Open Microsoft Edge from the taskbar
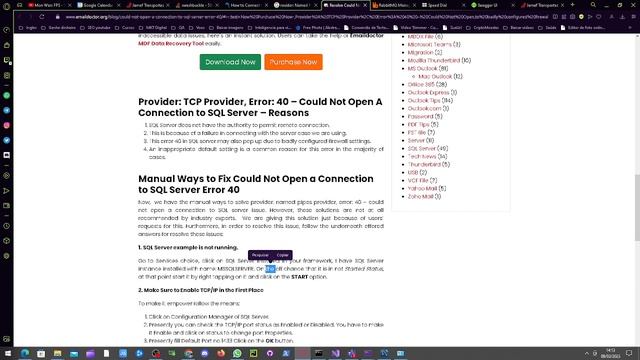The width and height of the screenshot is (640, 360). (25, 353)
